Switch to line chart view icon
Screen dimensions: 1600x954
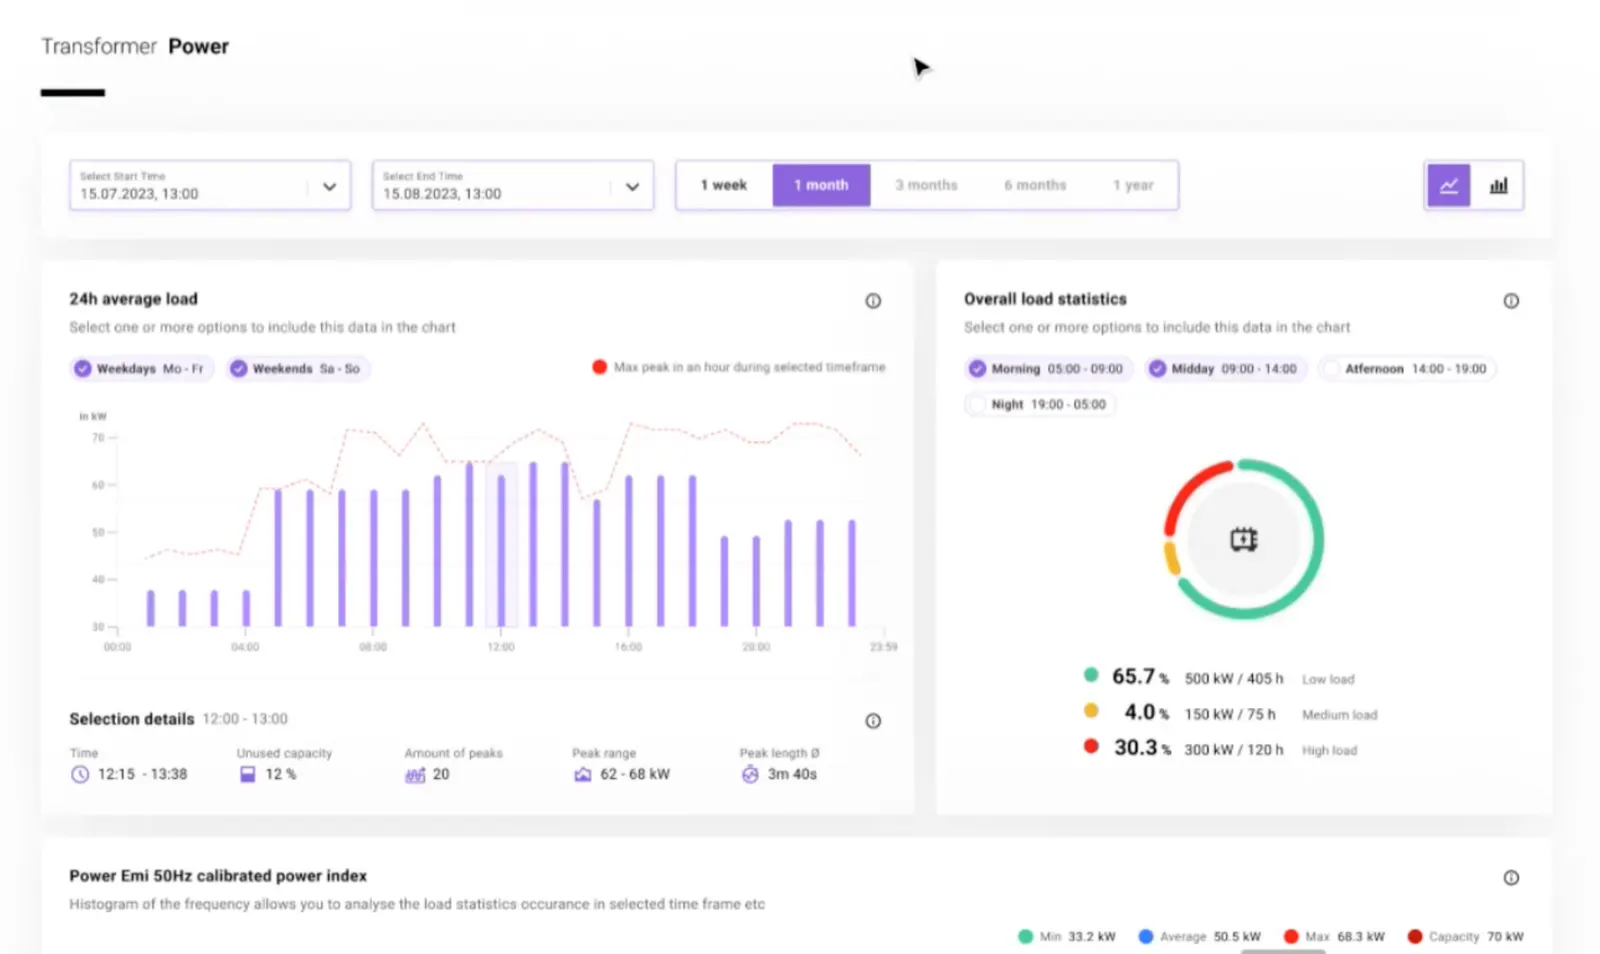(1448, 185)
